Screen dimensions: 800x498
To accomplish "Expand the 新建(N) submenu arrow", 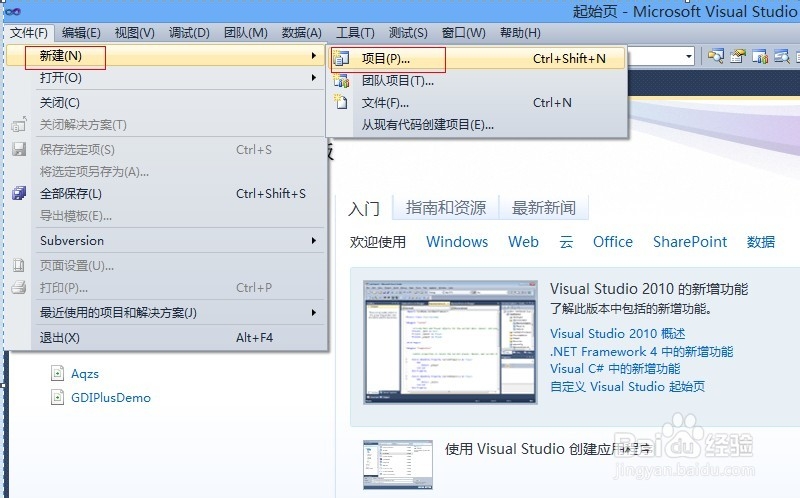I will point(313,55).
